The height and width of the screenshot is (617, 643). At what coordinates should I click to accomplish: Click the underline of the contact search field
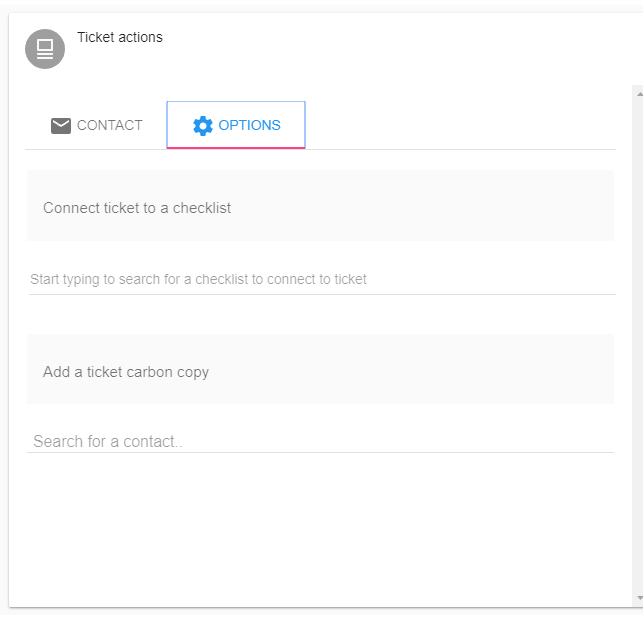320,453
